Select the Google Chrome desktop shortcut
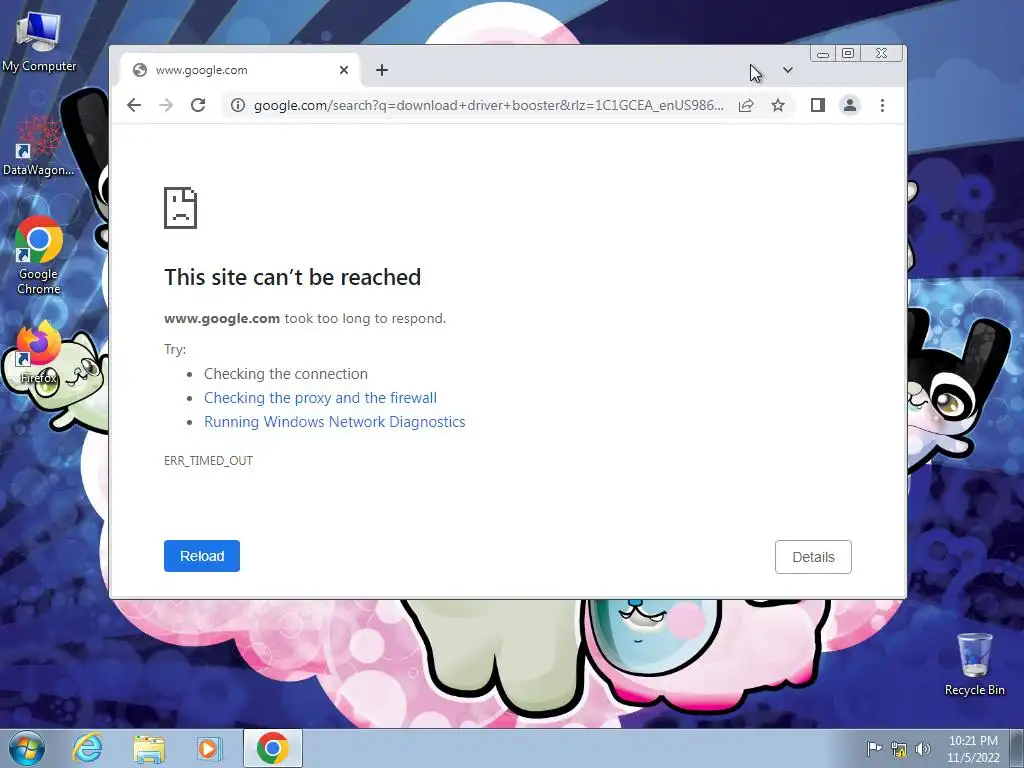 (x=39, y=255)
